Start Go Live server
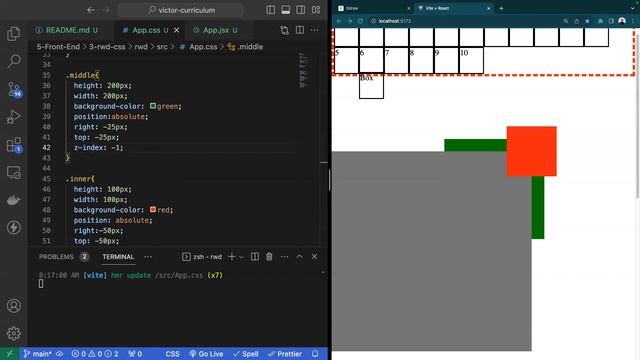Screen dimensions: 640x360 206,354
